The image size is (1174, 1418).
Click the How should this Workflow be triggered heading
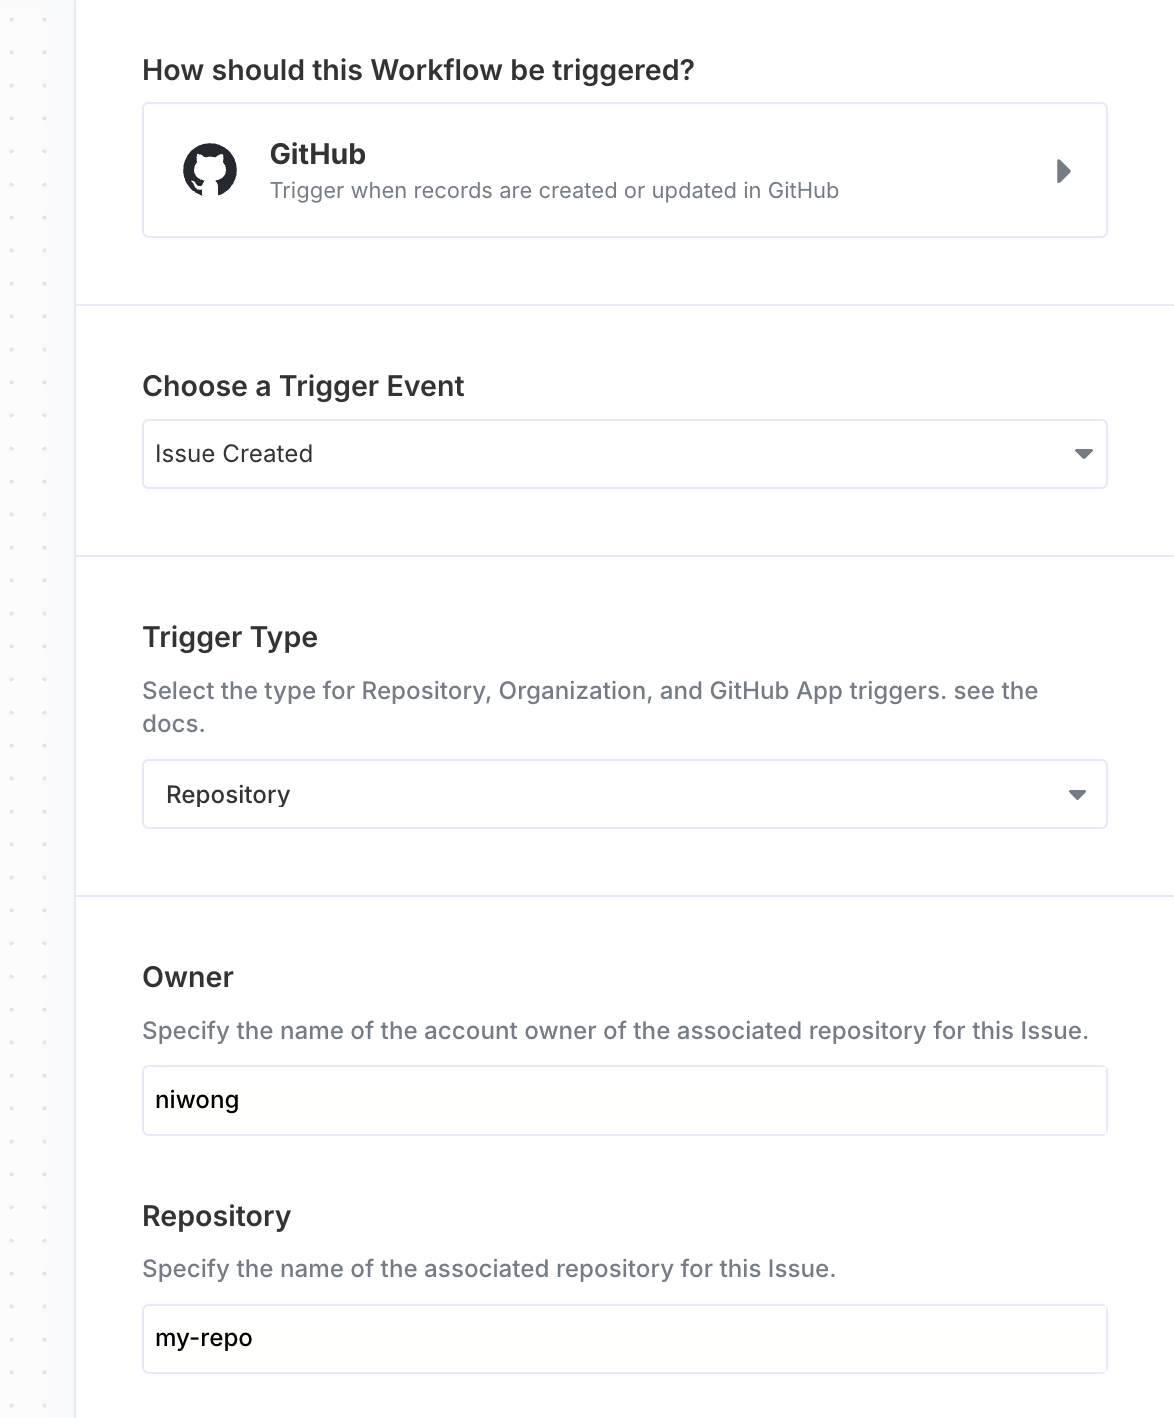[x=418, y=70]
